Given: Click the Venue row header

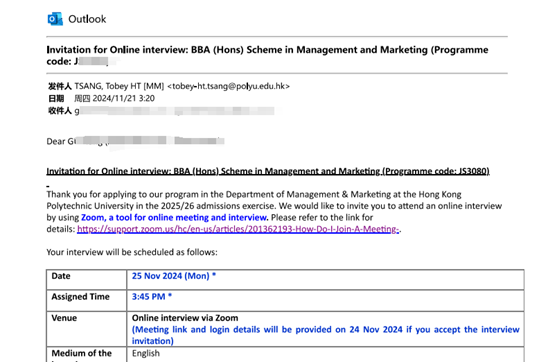Looking at the screenshot, I should pyautogui.click(x=86, y=329).
